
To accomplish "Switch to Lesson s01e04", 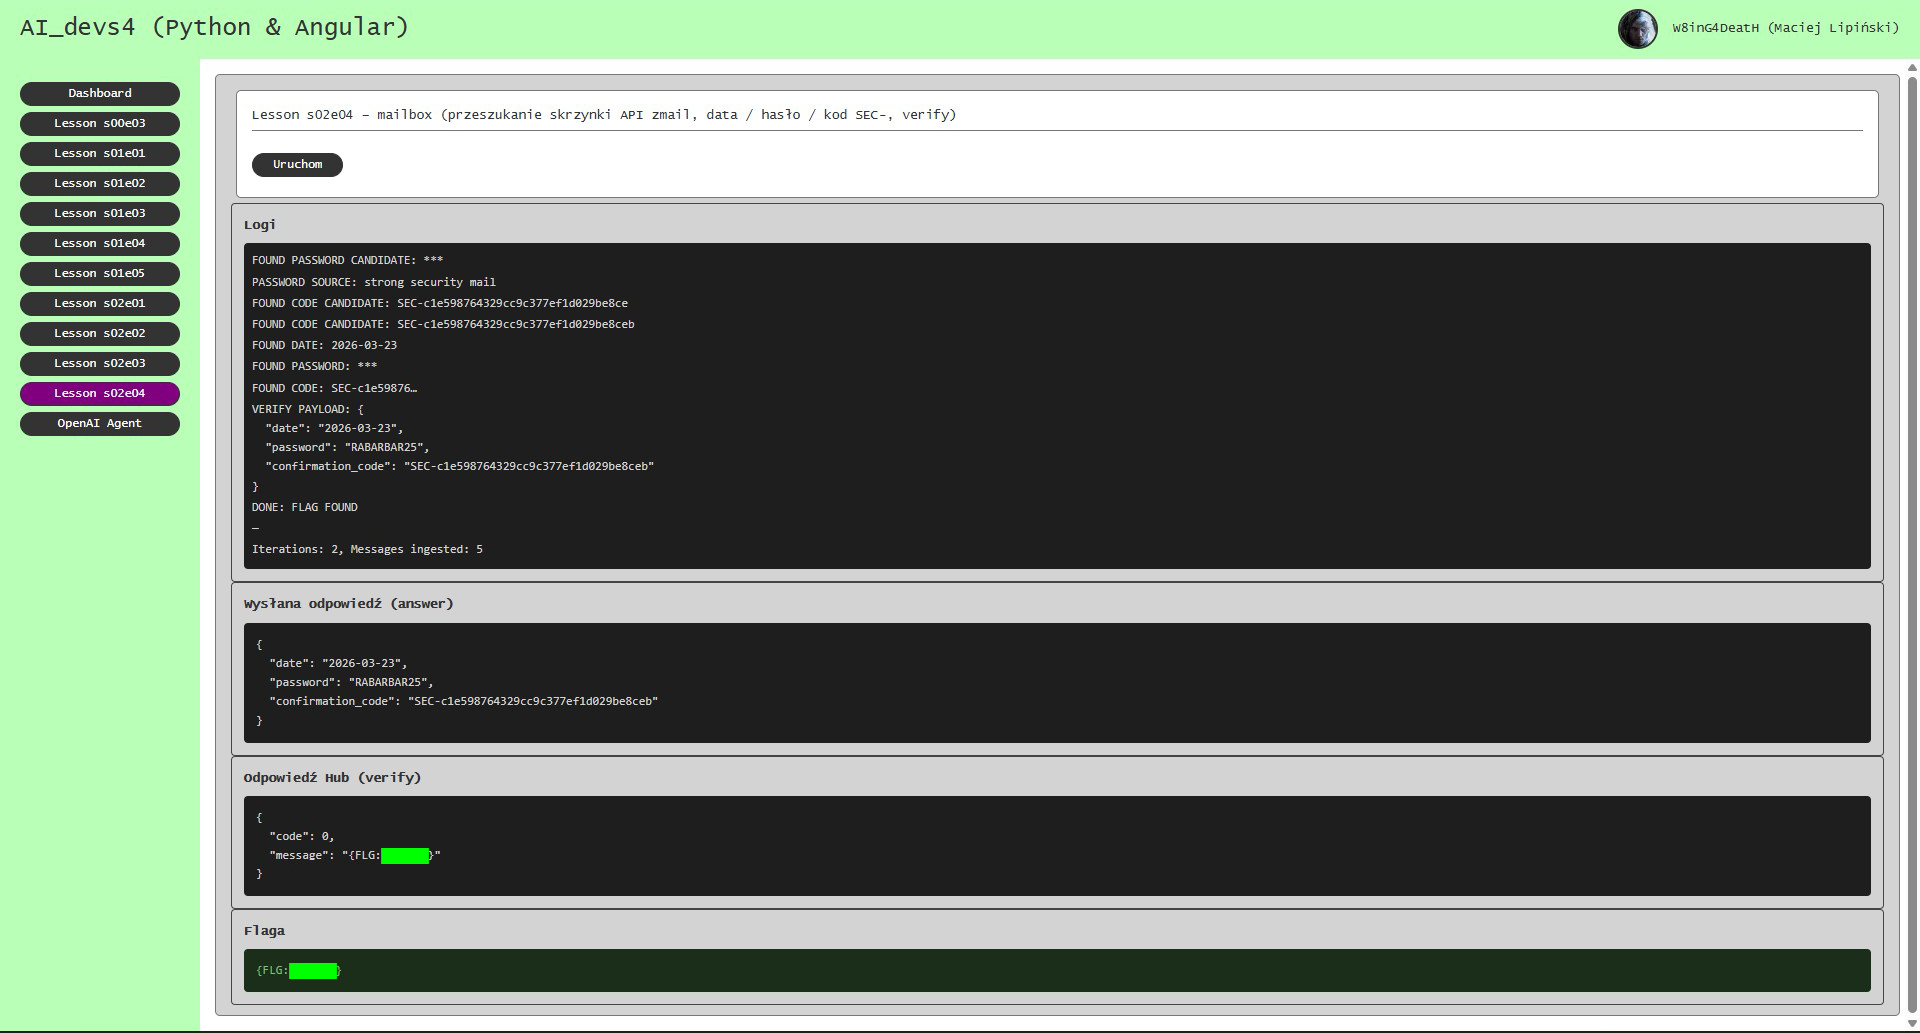I will click(100, 243).
